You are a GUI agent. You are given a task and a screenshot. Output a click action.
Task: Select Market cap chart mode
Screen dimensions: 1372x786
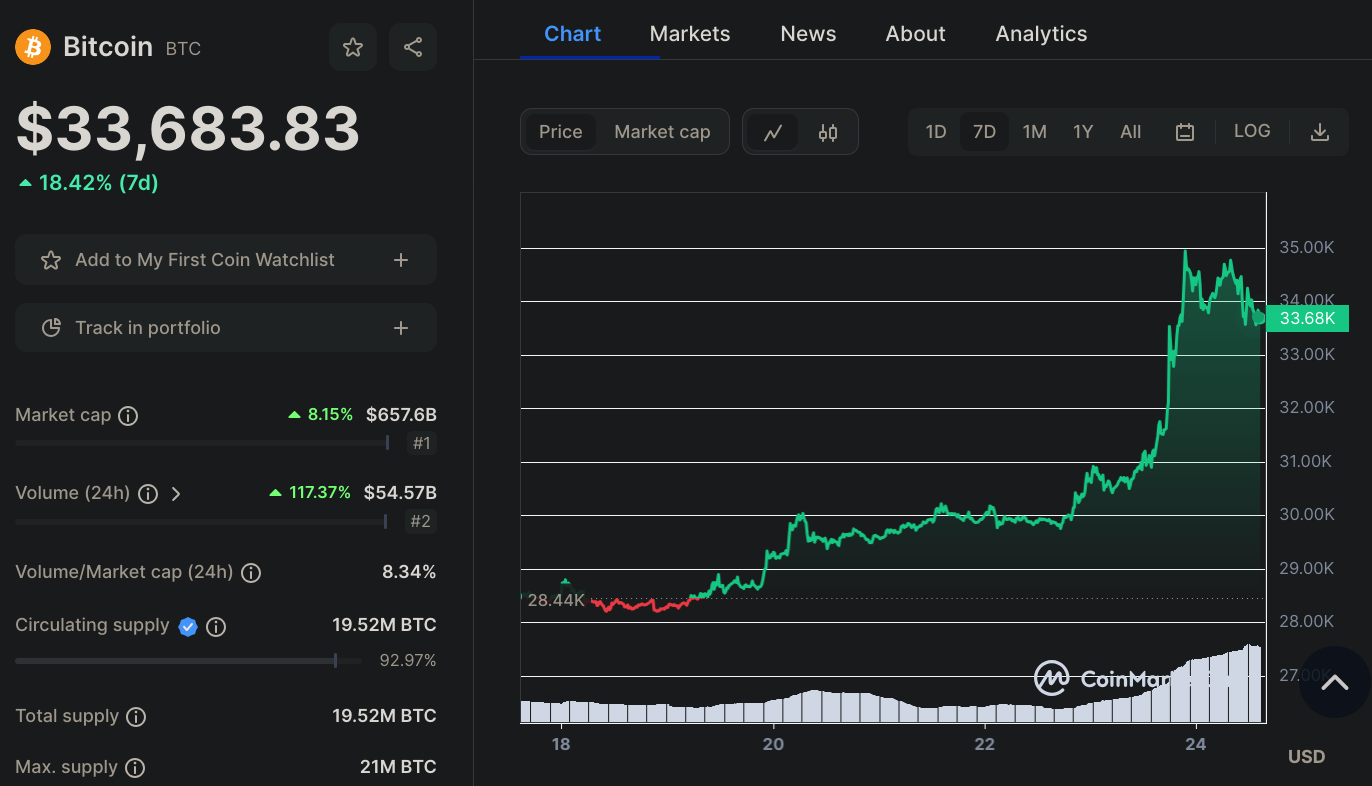(662, 132)
